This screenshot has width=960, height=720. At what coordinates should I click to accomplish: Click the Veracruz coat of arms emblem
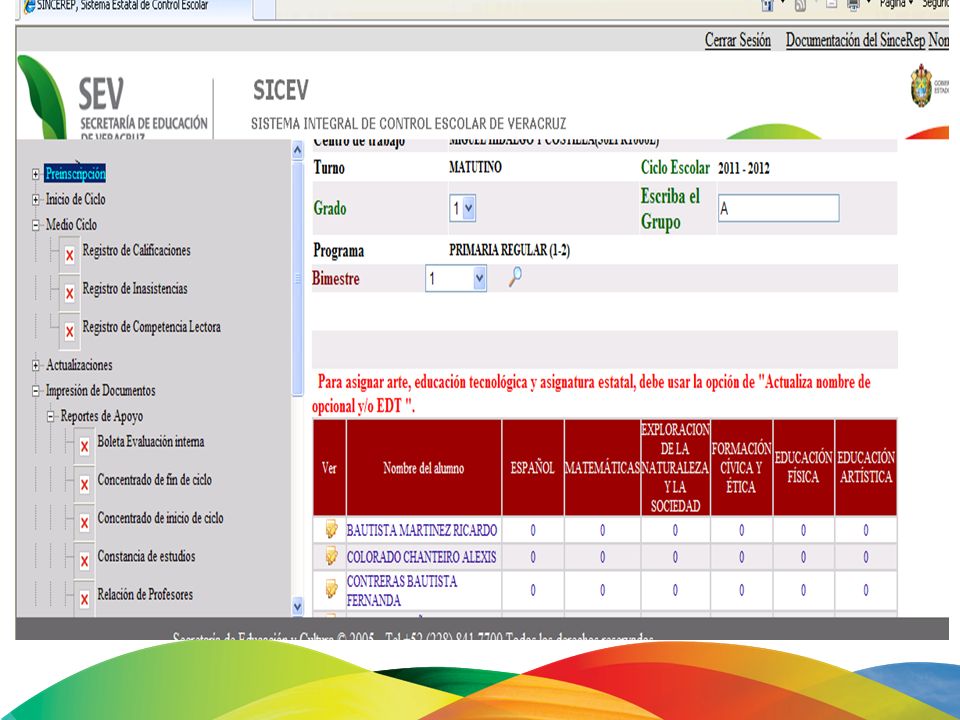pos(921,86)
